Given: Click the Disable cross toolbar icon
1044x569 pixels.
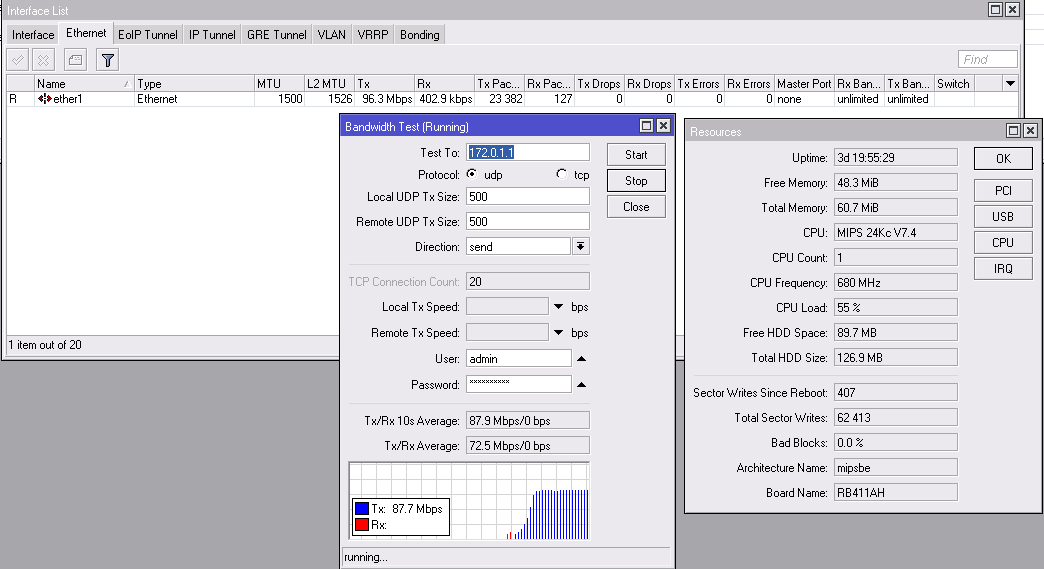Looking at the screenshot, I should click(43, 60).
